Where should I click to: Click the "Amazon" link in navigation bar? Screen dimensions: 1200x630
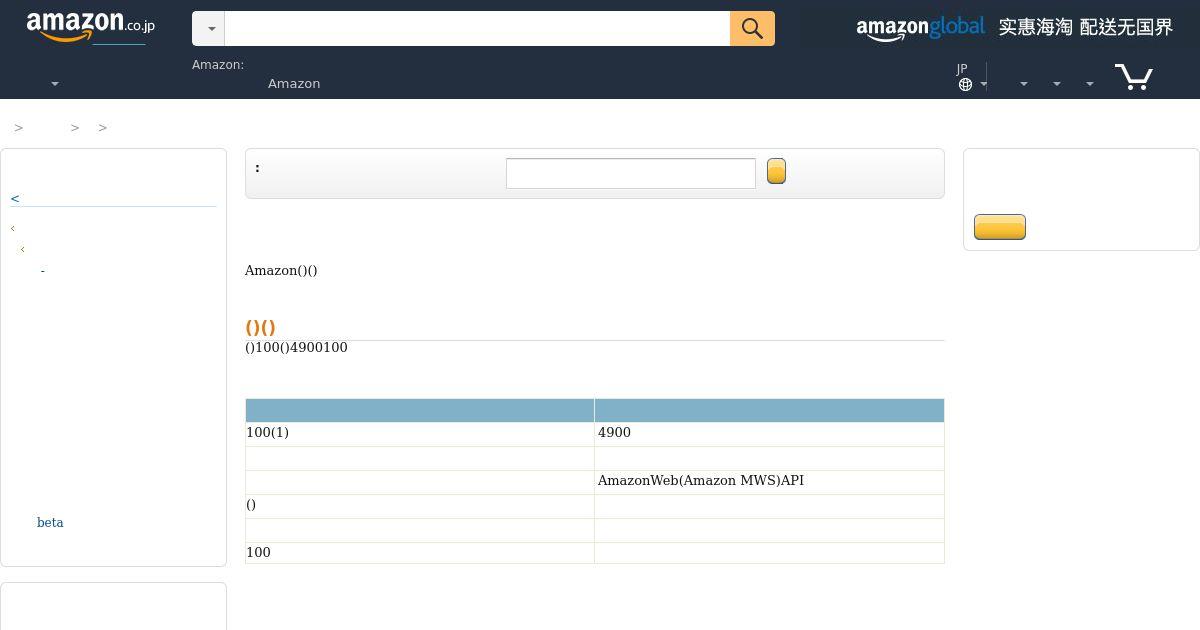click(294, 84)
